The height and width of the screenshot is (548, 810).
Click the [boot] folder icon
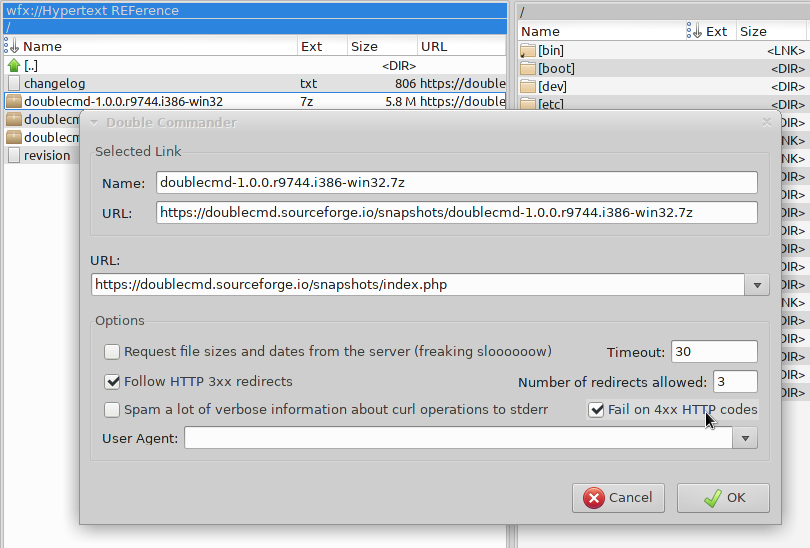[x=528, y=69]
